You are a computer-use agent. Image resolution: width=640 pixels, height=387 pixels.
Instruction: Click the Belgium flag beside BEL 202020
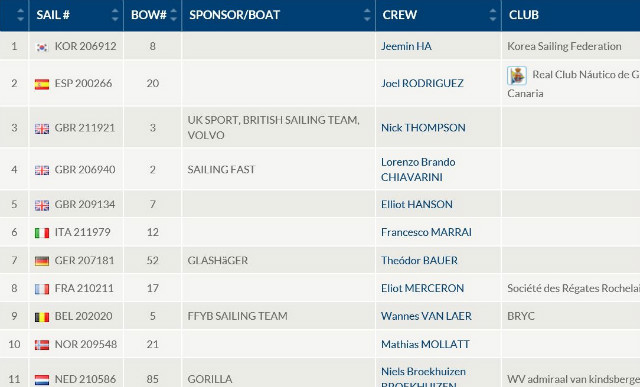42,317
